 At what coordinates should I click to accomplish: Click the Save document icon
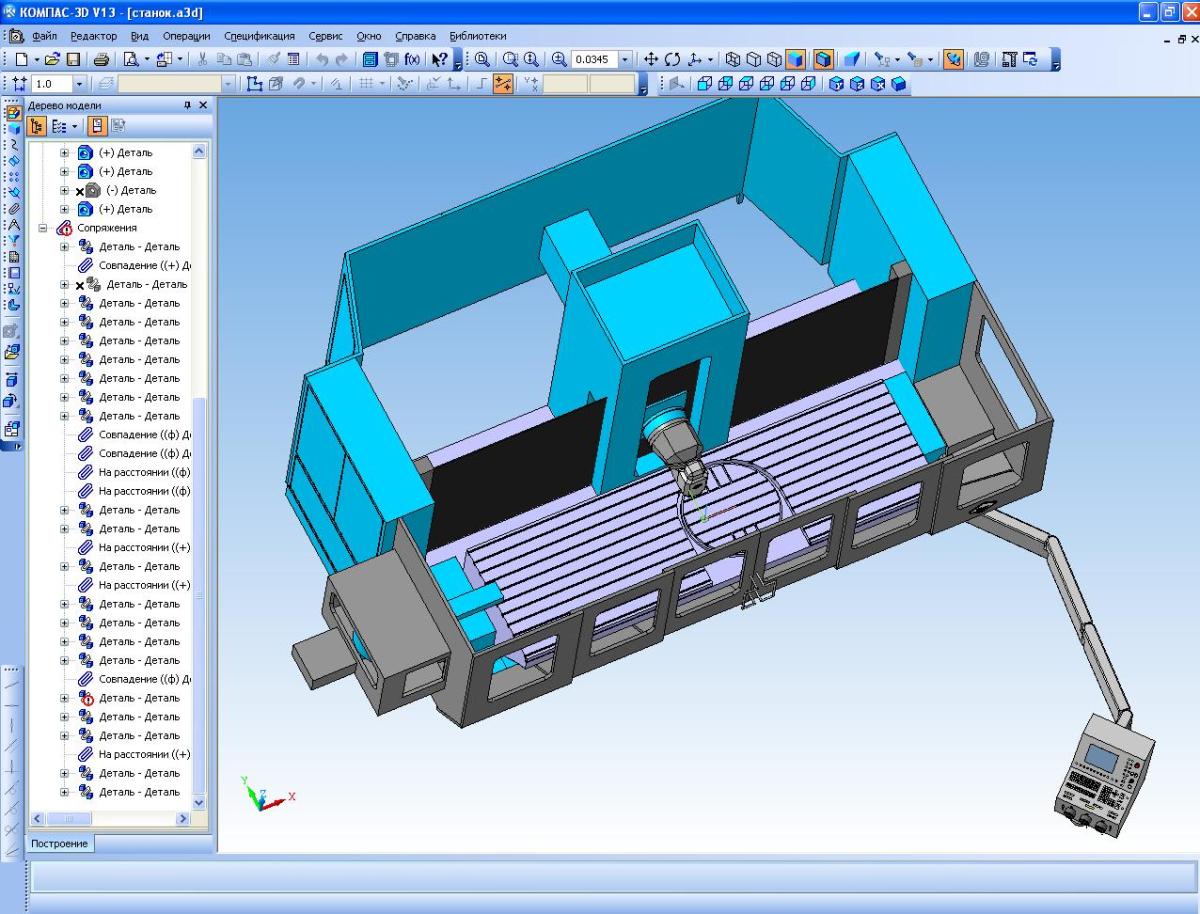(73, 60)
